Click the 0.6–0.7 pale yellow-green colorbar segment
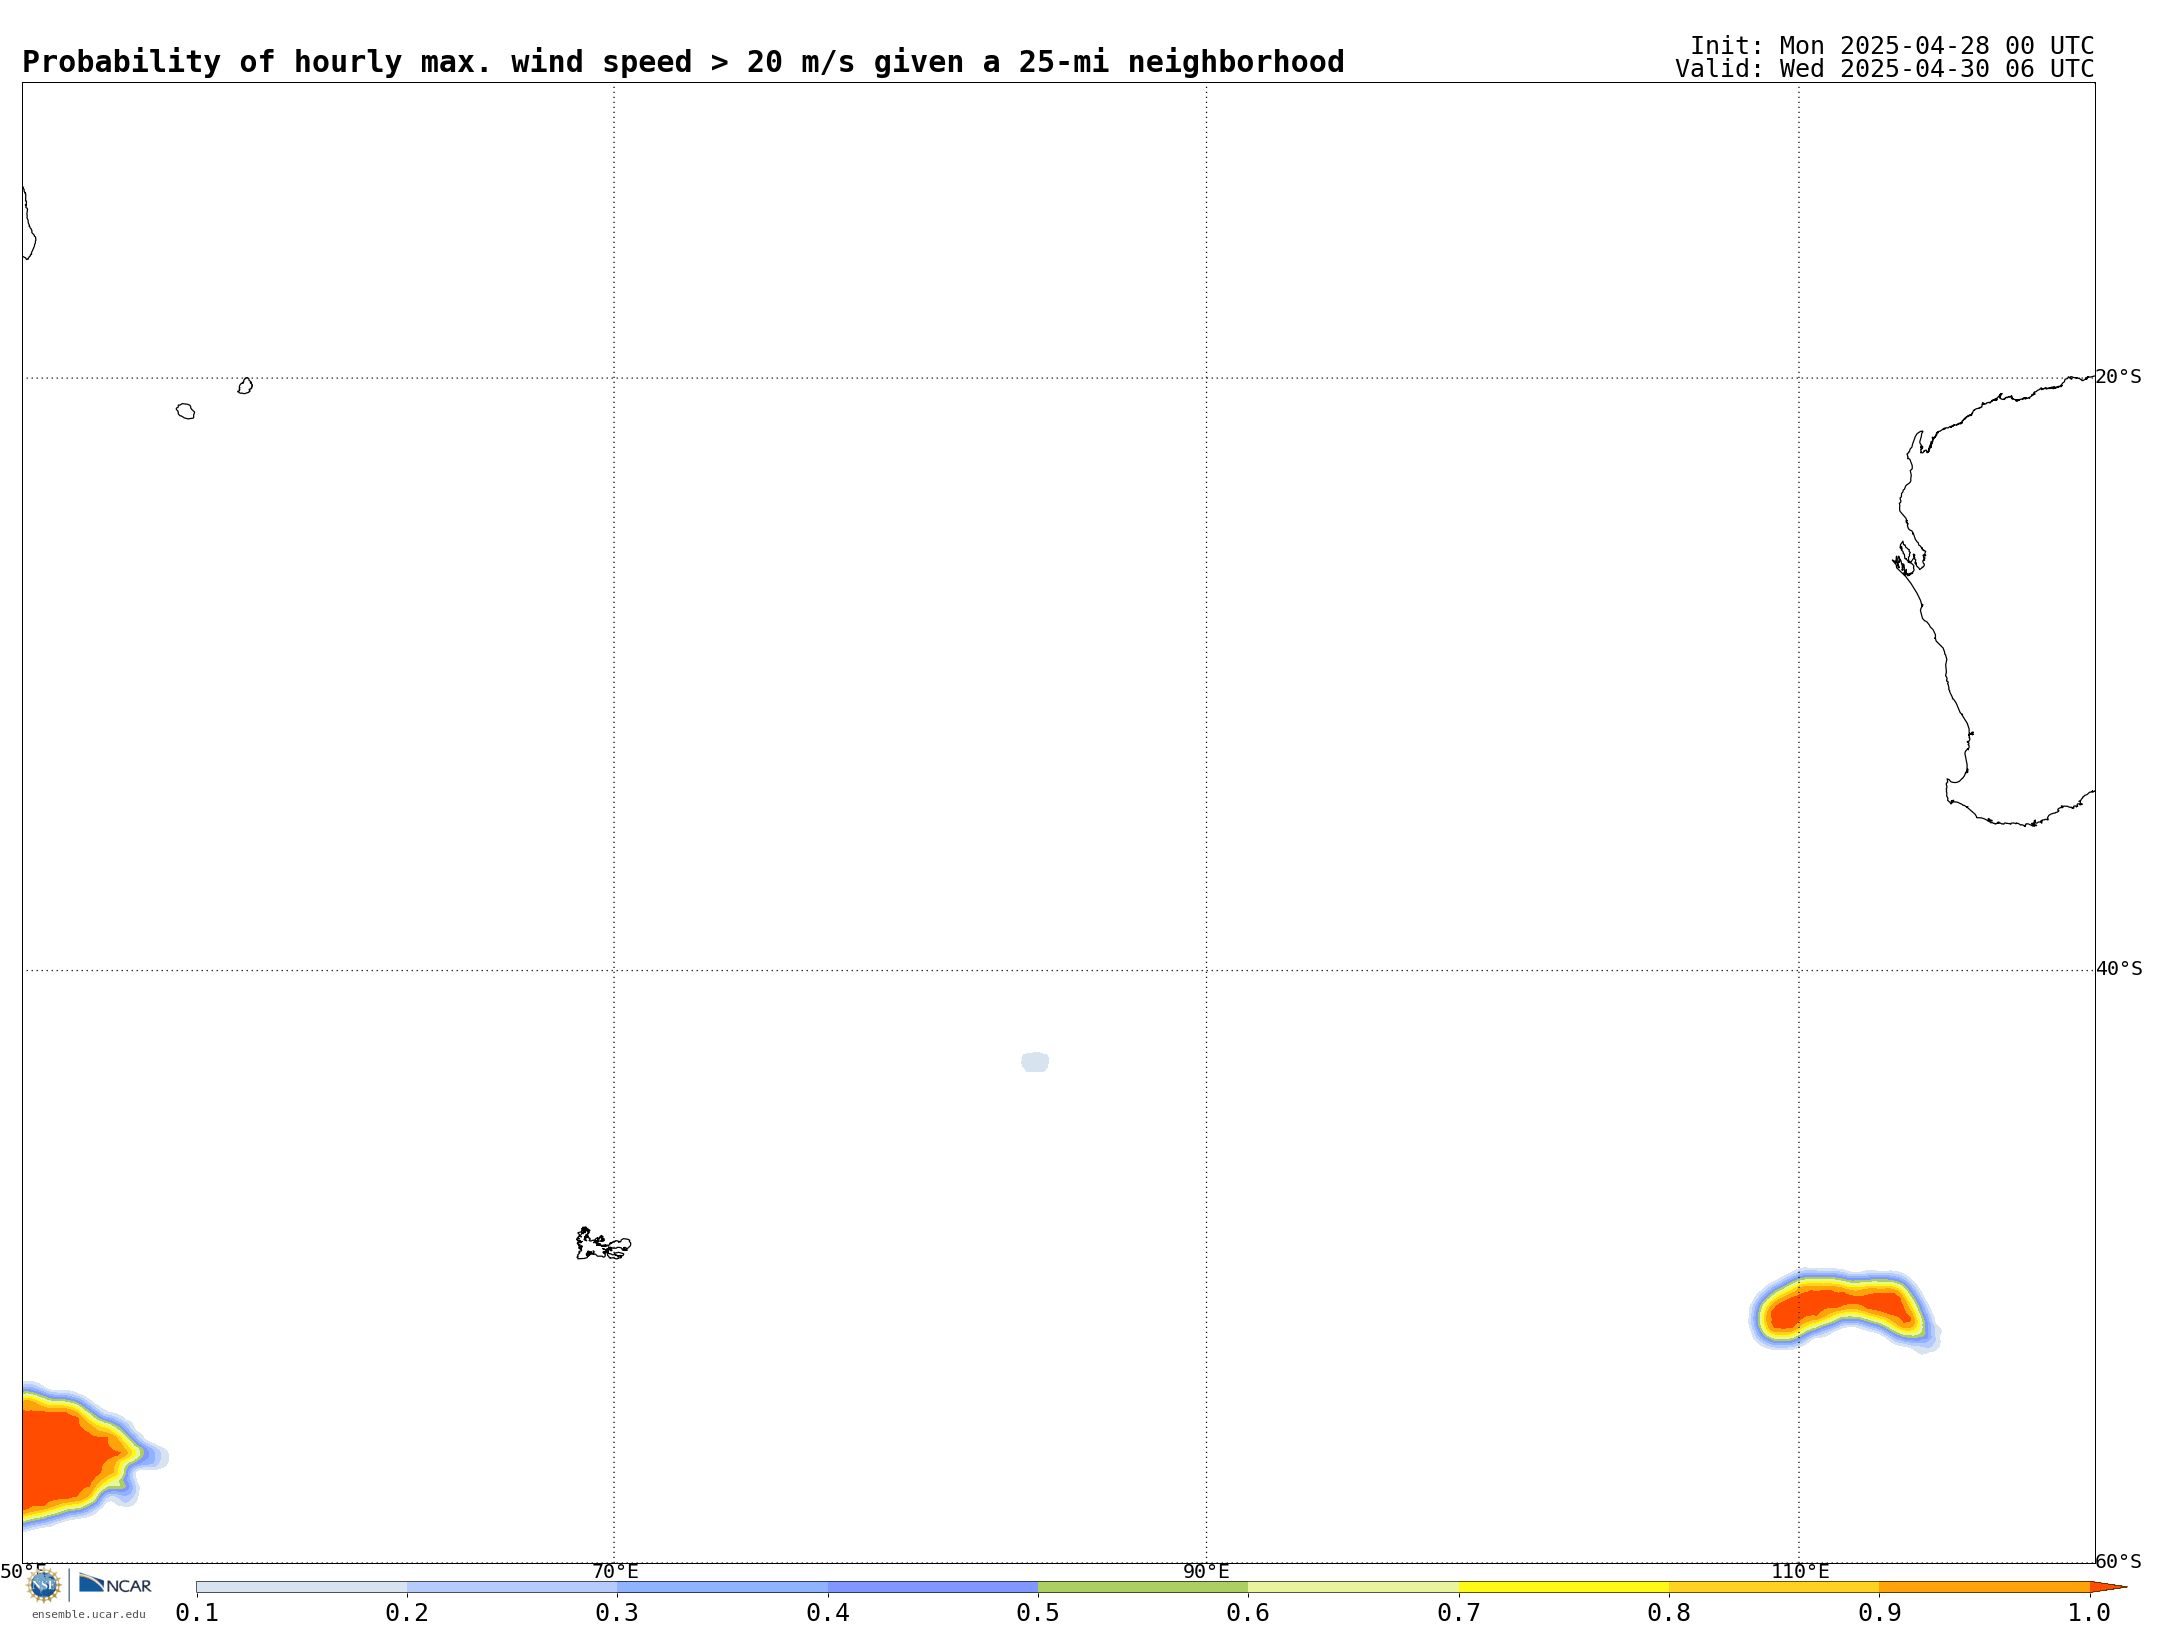The height and width of the screenshot is (1626, 2160). click(x=1353, y=1587)
